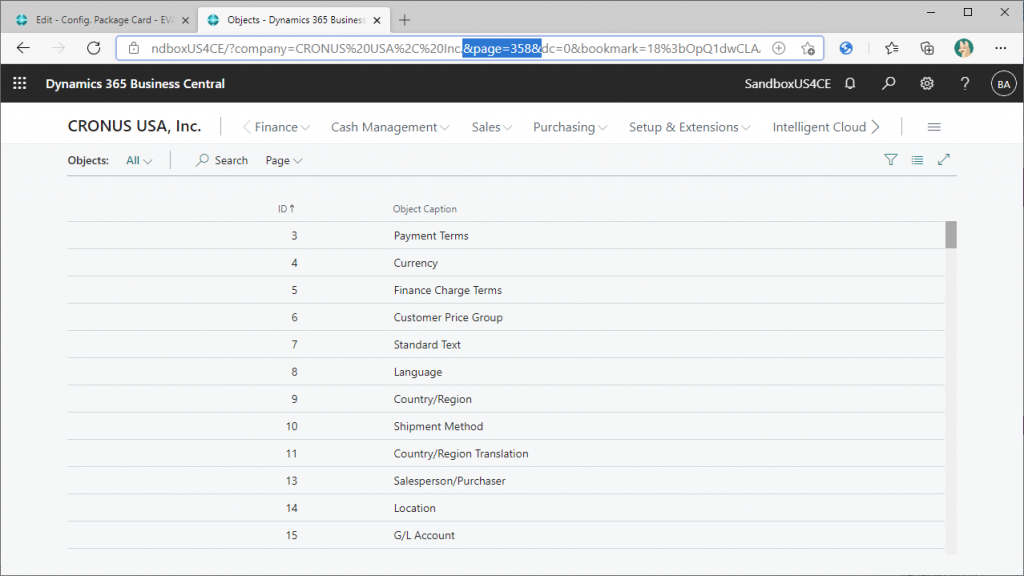The width and height of the screenshot is (1024, 576).
Task: Select the Payment Terms row
Action: pos(505,236)
